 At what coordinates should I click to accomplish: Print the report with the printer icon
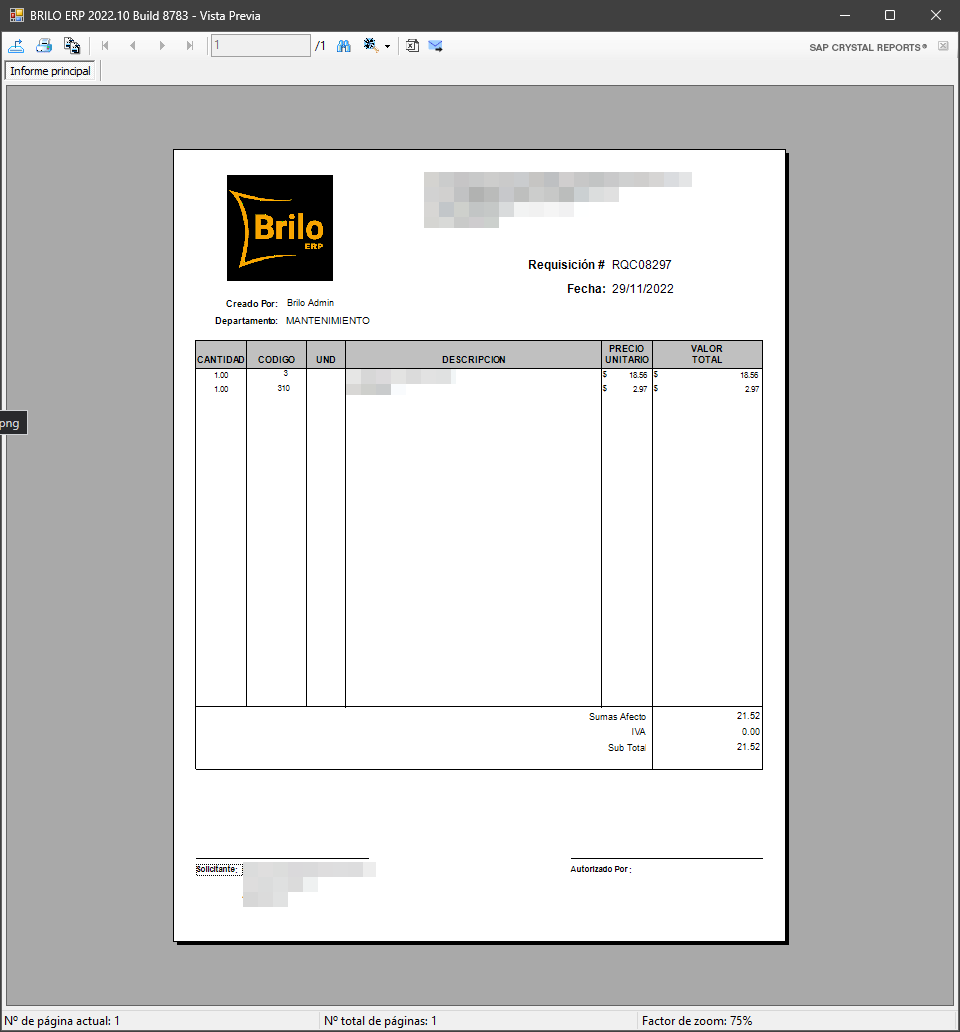(x=44, y=45)
